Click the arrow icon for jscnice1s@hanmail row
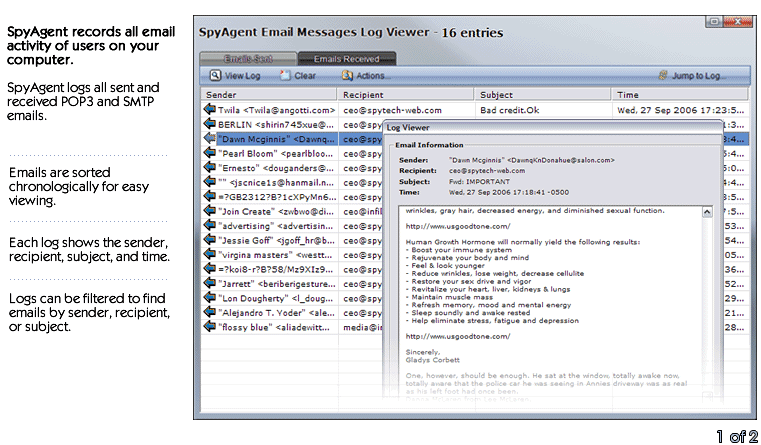Screen dimensions: 761x445 (x=210, y=182)
